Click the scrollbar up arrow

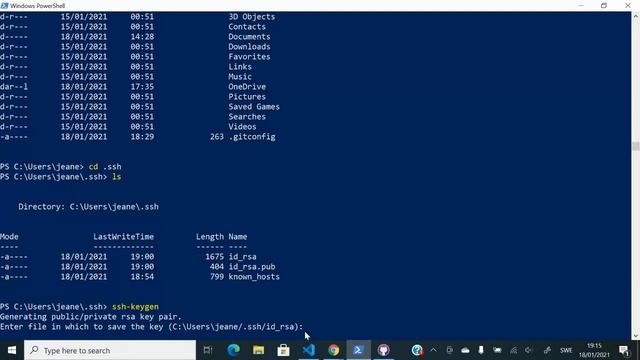[x=636, y=16]
